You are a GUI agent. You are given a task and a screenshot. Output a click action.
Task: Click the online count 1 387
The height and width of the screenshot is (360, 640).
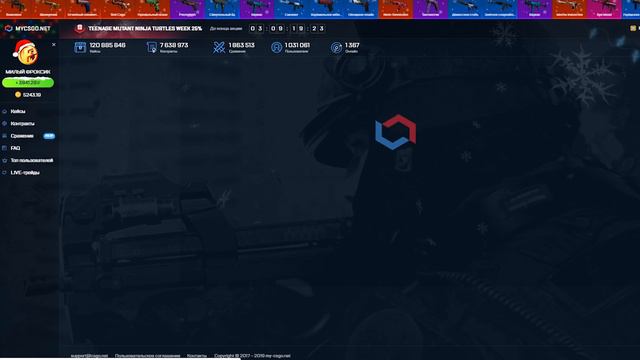pyautogui.click(x=352, y=45)
